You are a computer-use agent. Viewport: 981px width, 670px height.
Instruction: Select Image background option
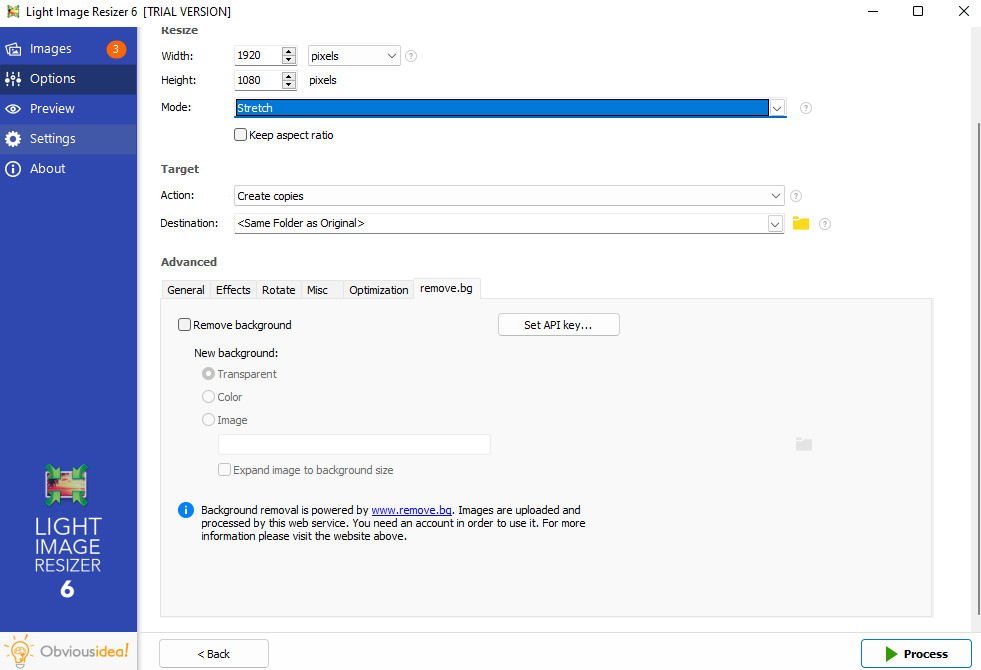point(208,420)
